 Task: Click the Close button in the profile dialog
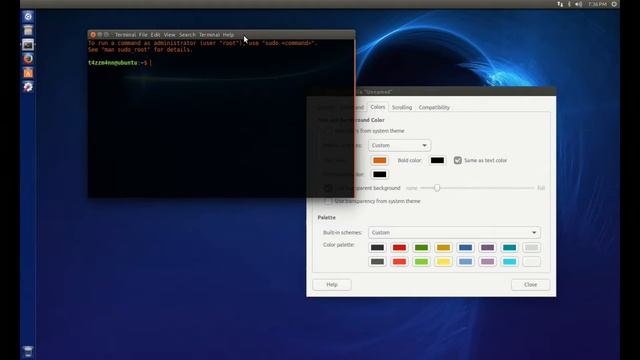(531, 285)
